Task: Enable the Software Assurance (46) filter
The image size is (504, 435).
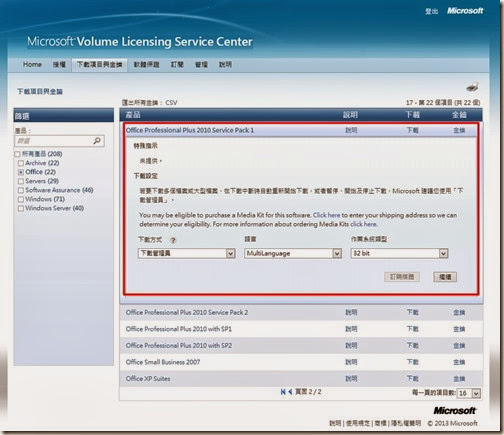Action: [x=21, y=190]
